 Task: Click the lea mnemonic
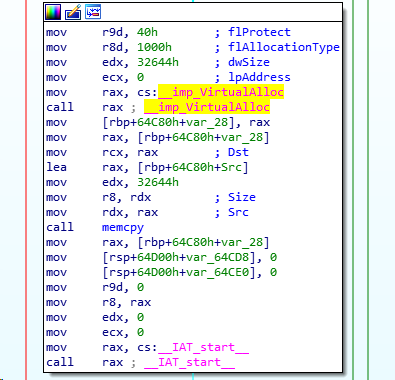56,167
